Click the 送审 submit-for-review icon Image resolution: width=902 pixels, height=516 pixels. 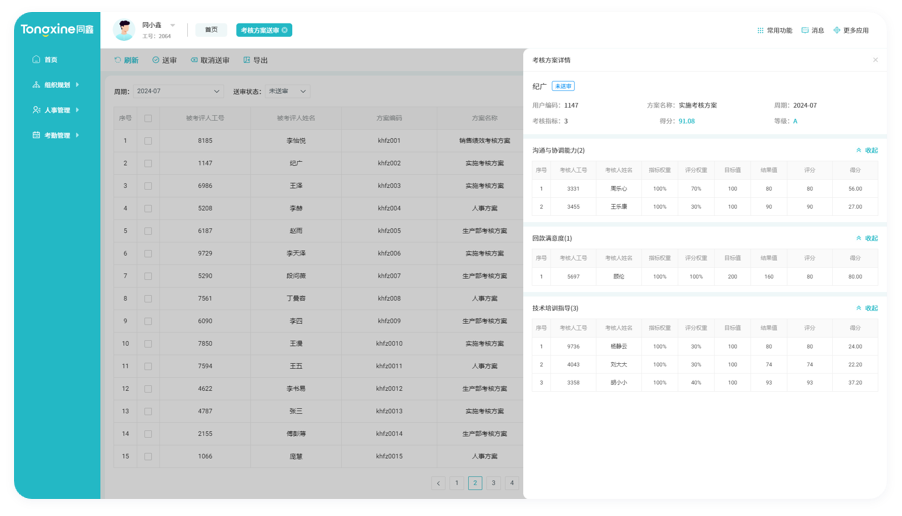coord(155,60)
